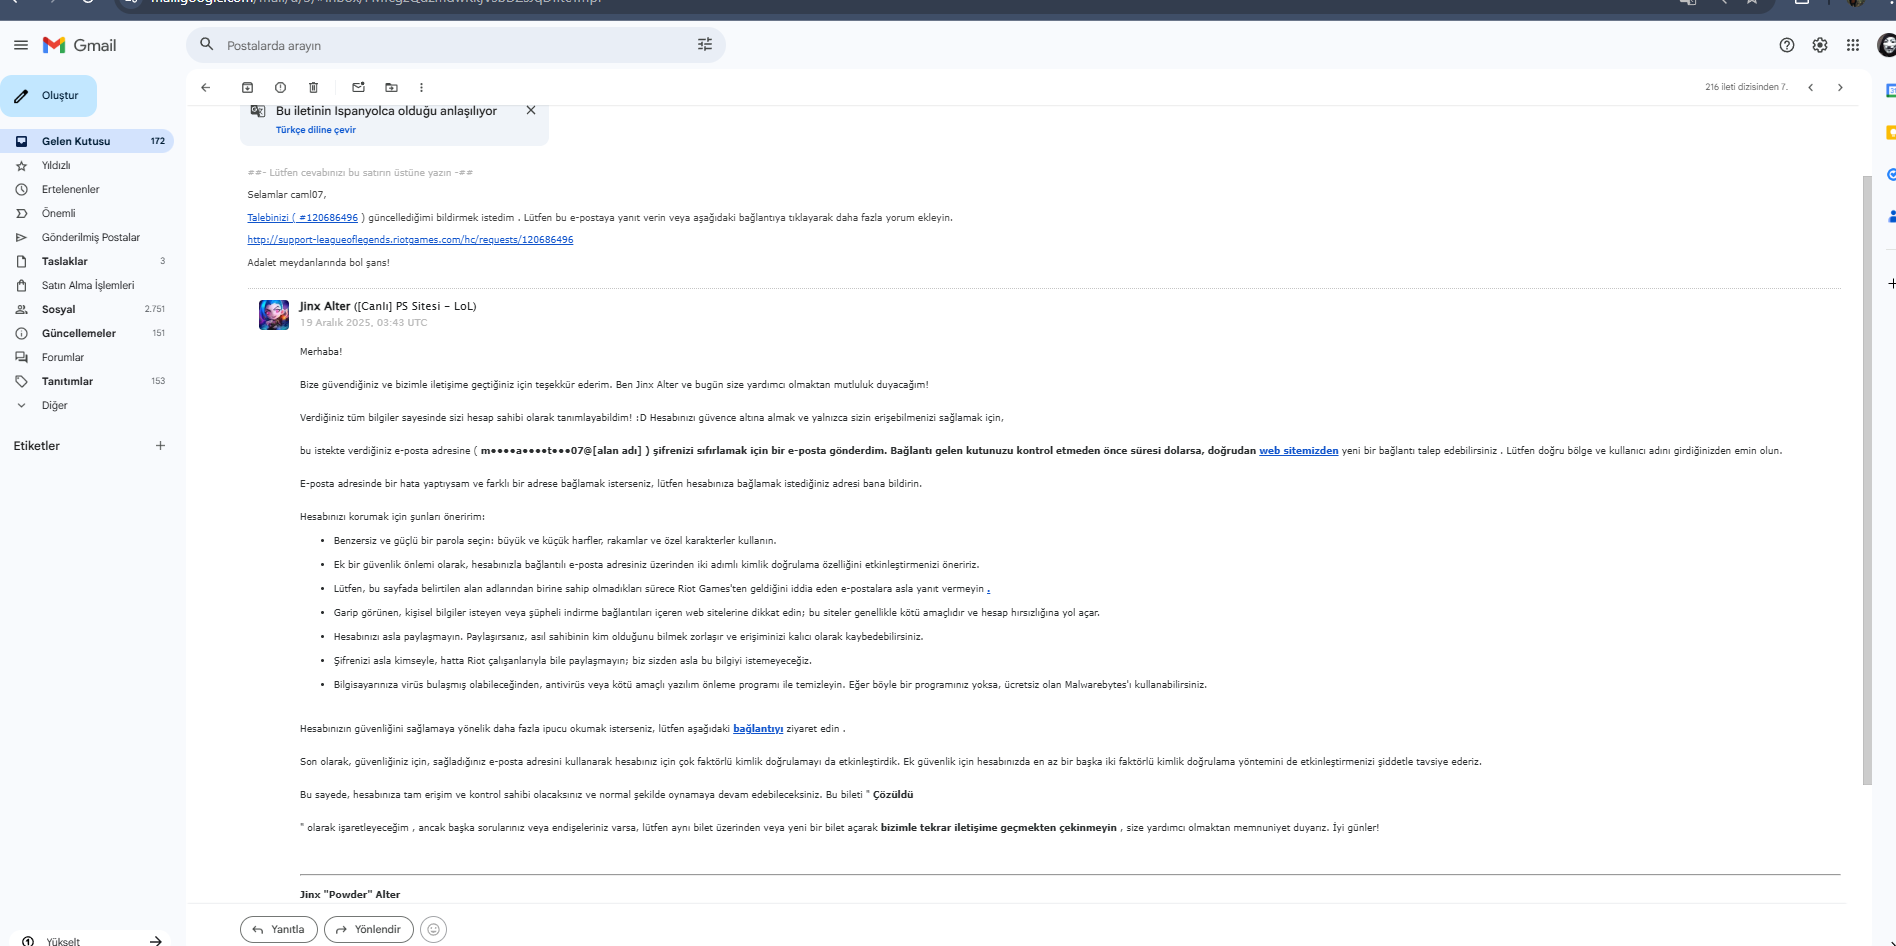Open Satın Alma İşlemleri label
1896x946 pixels.
tap(87, 285)
